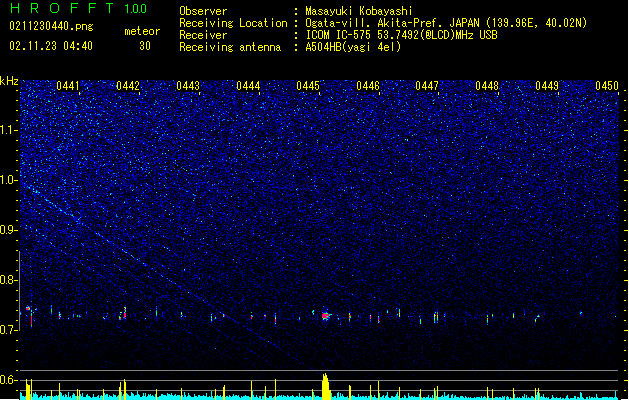This screenshot has width=629, height=400.
Task: Click the 0450 time axis label
Action: tap(607, 86)
